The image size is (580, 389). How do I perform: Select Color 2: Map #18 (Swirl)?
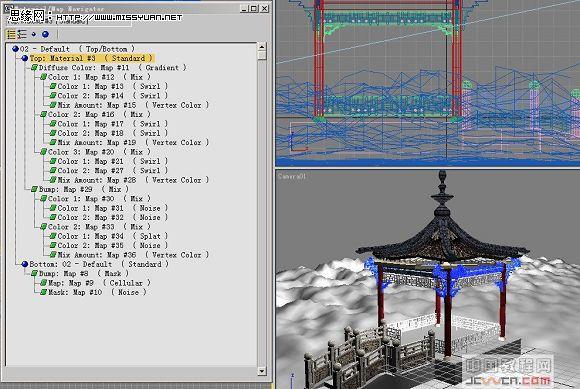(x=112, y=133)
